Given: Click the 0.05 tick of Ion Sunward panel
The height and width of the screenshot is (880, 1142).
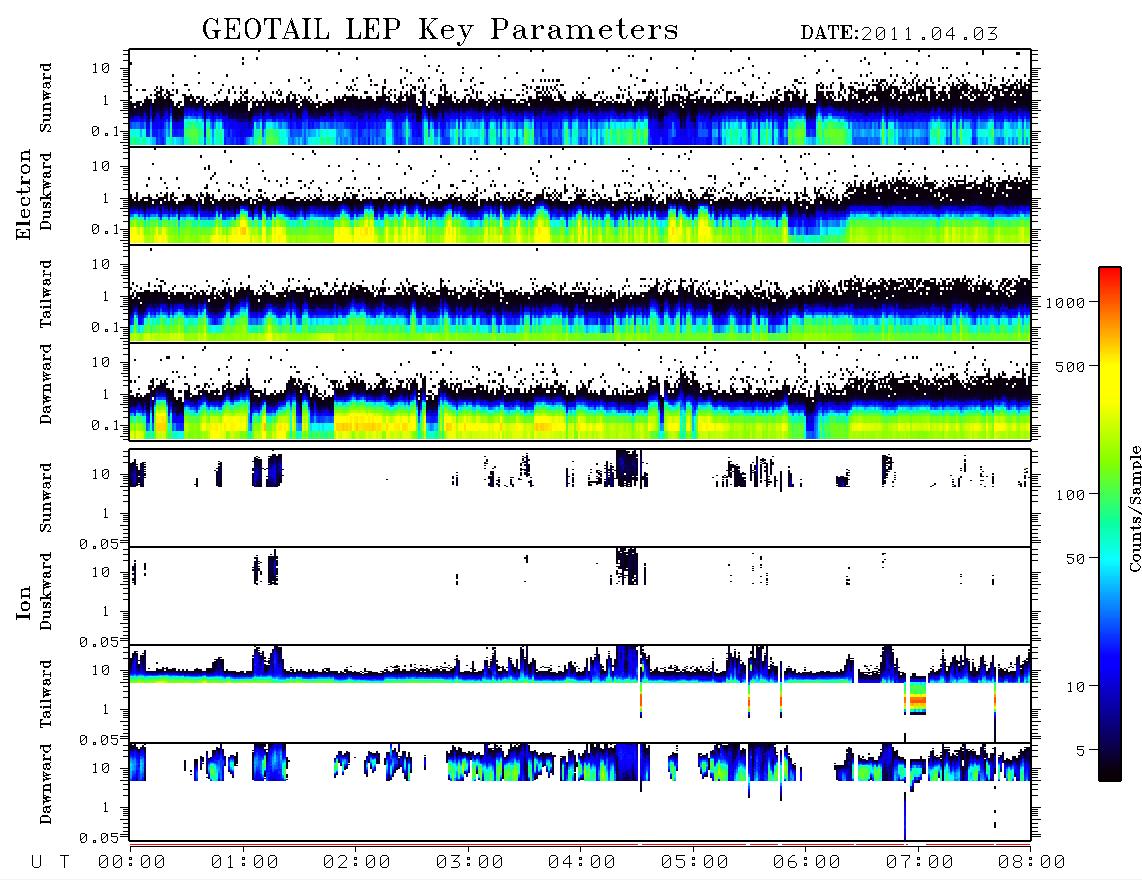Looking at the screenshot, I should (x=98, y=544).
